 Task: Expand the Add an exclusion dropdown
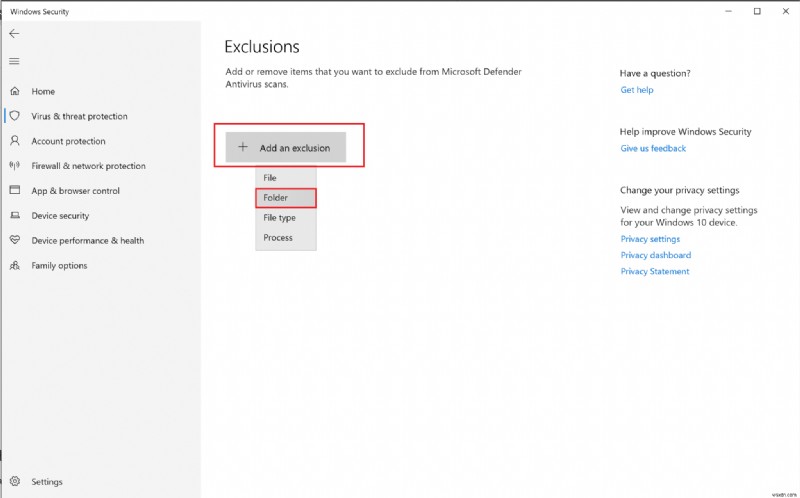click(285, 148)
